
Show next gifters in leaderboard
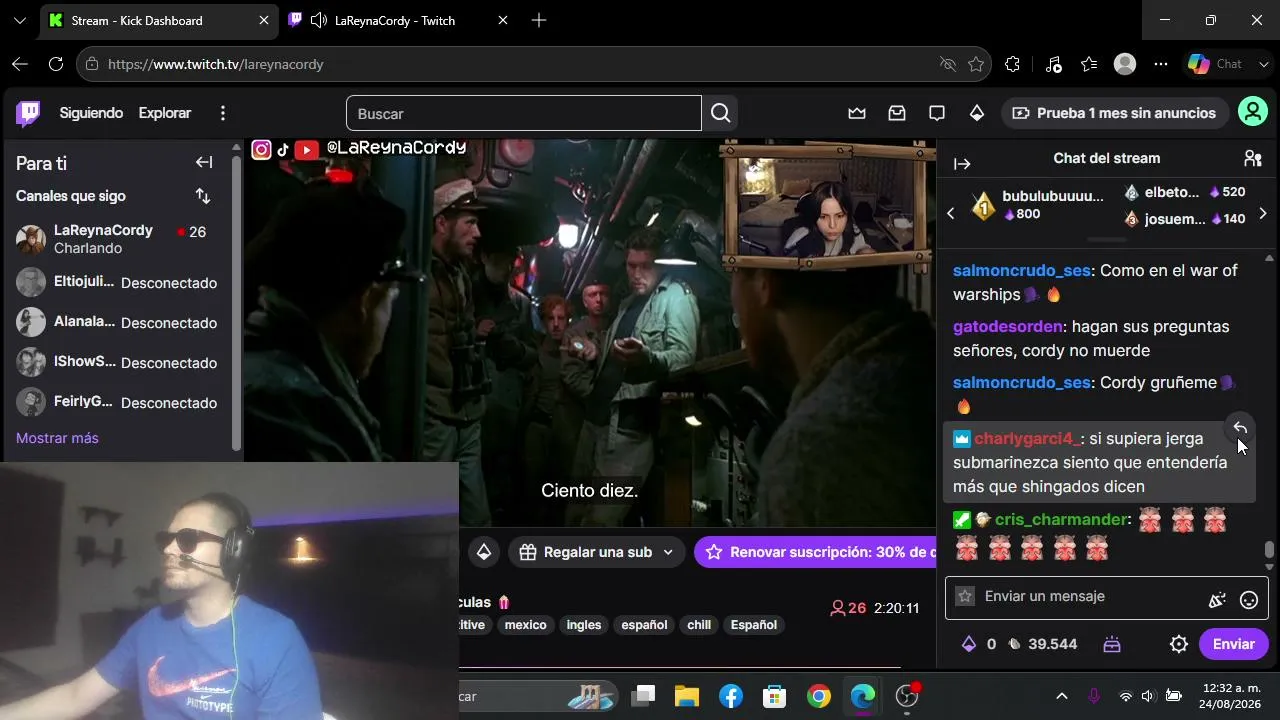1263,213
